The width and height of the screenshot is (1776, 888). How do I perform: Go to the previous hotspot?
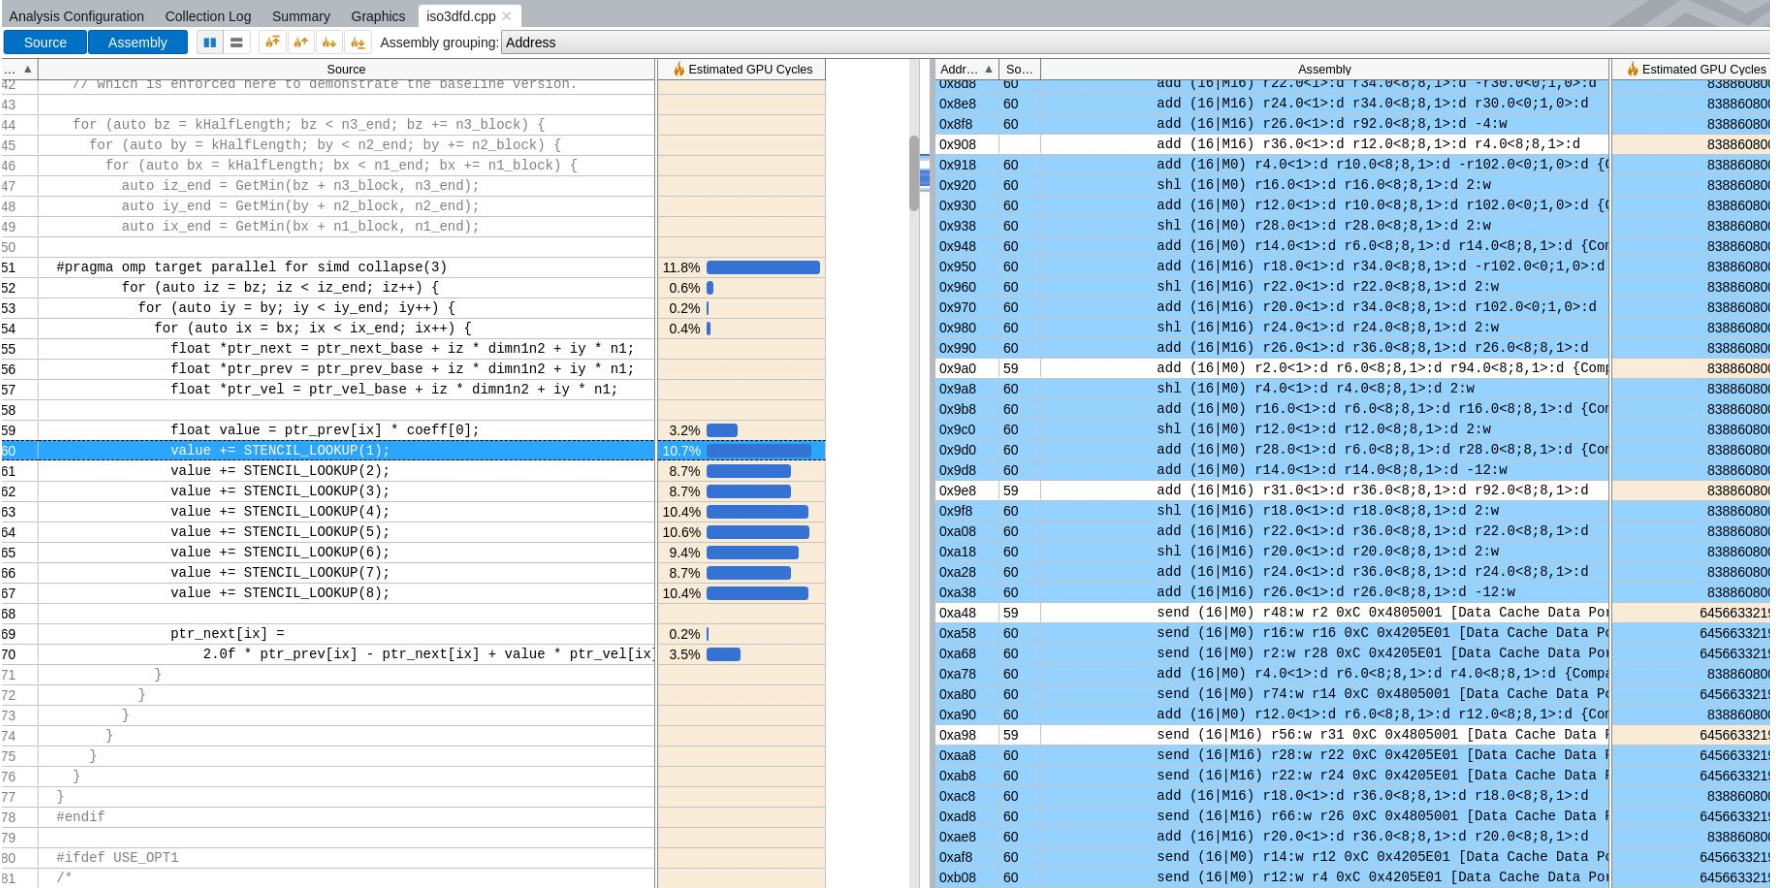point(300,42)
